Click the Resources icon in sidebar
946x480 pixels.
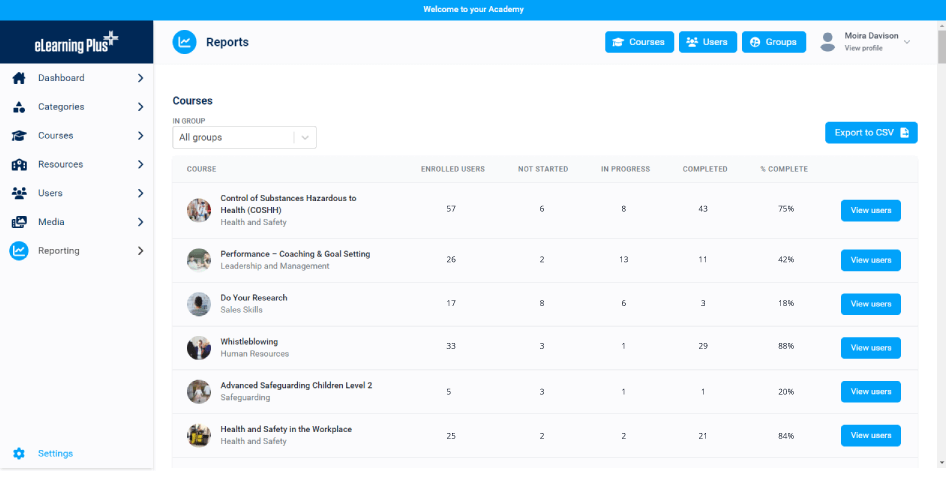(19, 165)
